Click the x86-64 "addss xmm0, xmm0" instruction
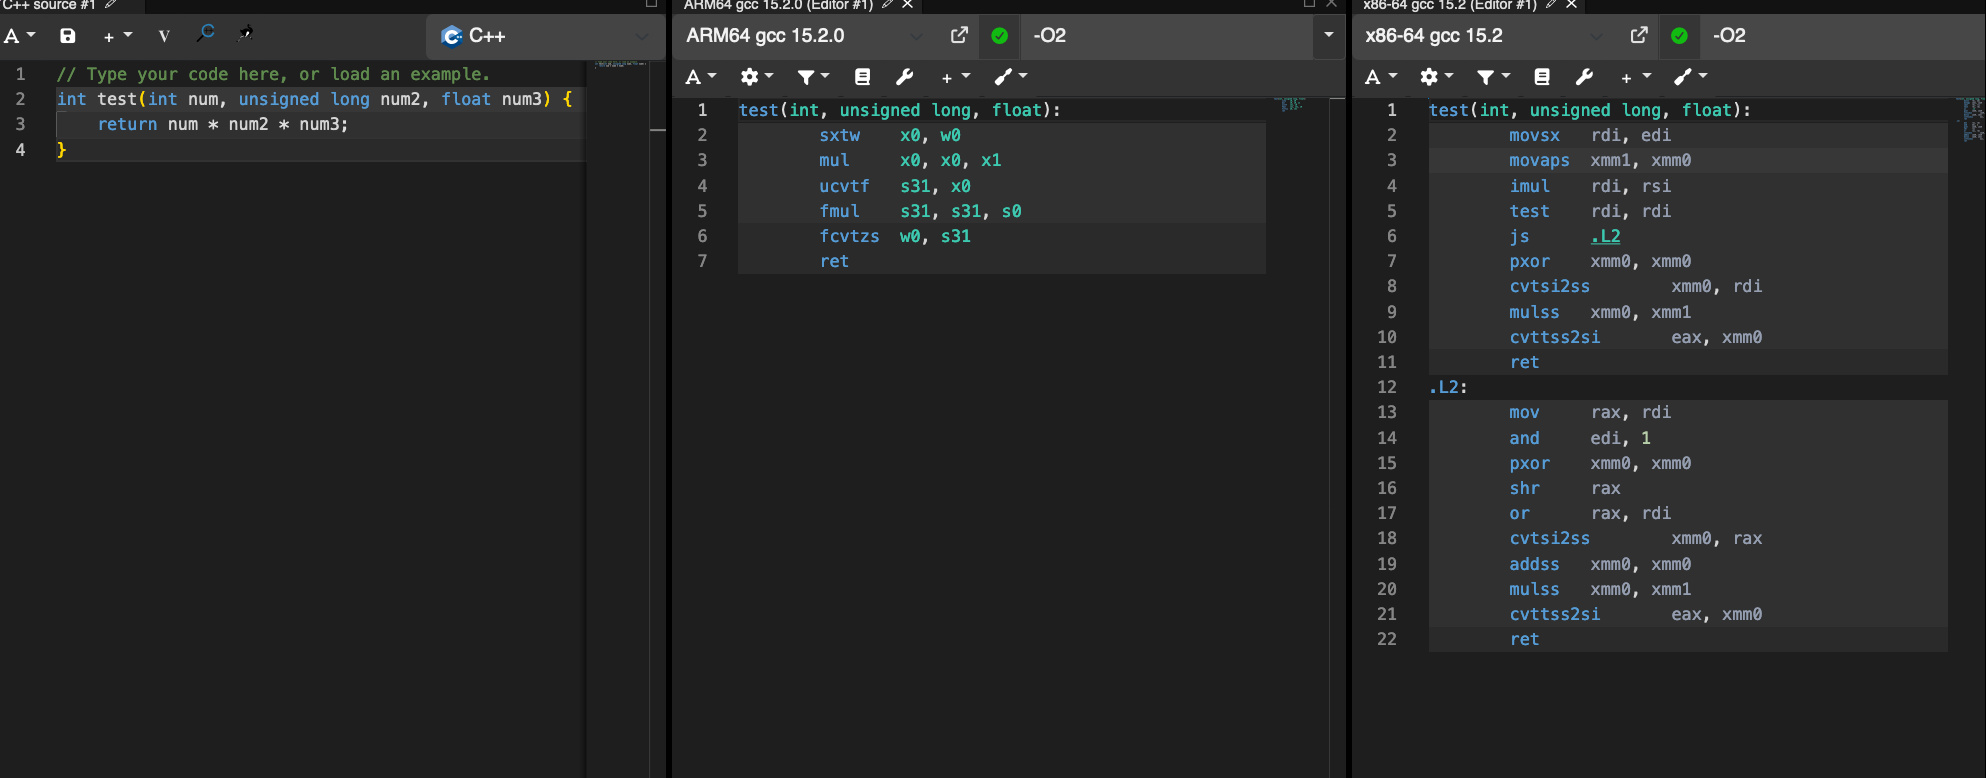 coord(1600,564)
